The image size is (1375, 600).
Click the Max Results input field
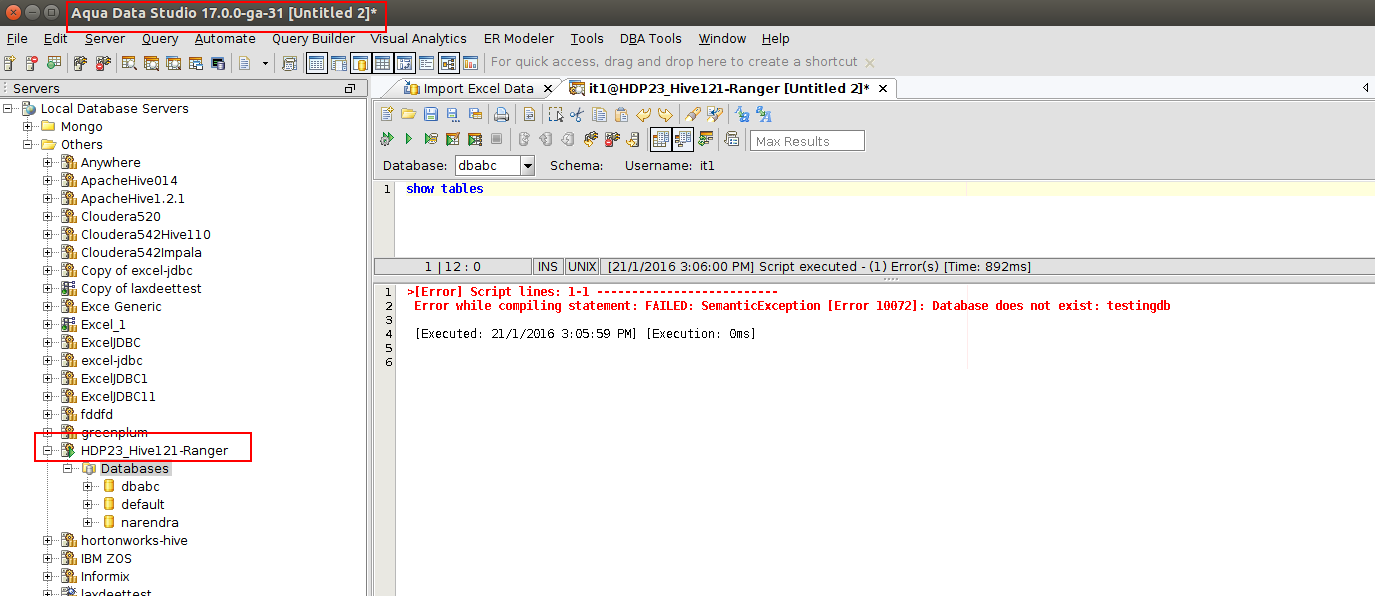click(807, 141)
